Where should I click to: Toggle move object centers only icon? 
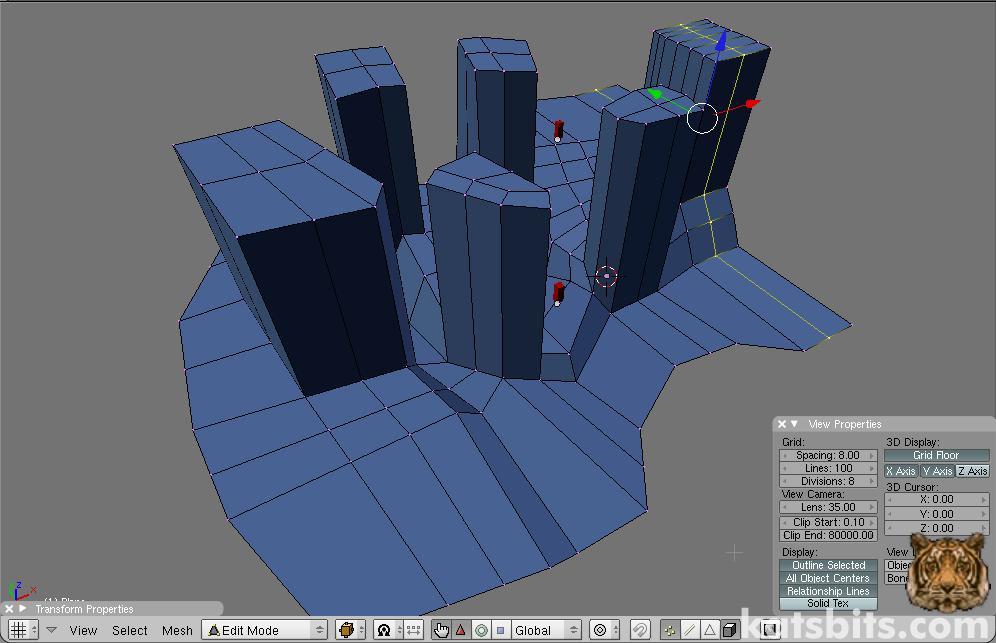(x=414, y=630)
